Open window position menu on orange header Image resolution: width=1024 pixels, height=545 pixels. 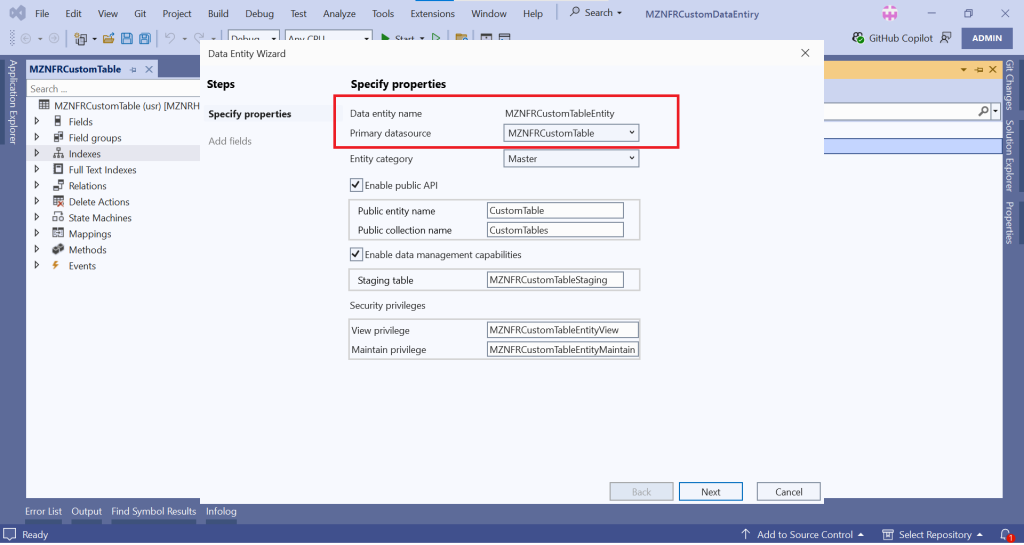click(x=964, y=69)
